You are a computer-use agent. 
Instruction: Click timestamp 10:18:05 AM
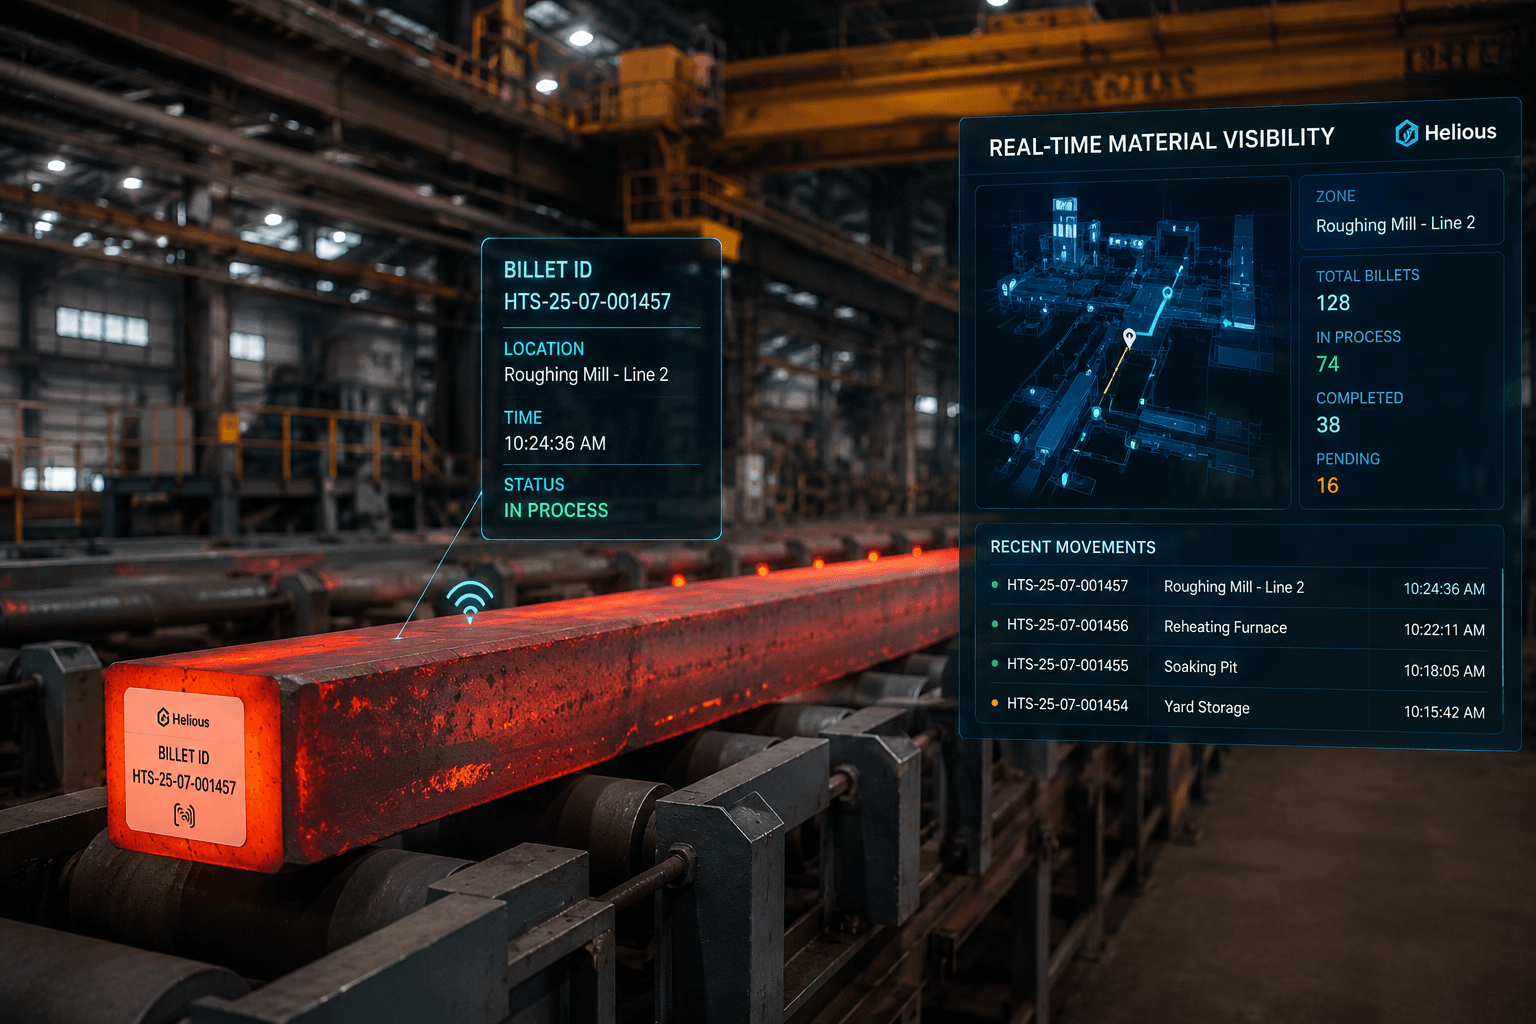[x=1444, y=671]
